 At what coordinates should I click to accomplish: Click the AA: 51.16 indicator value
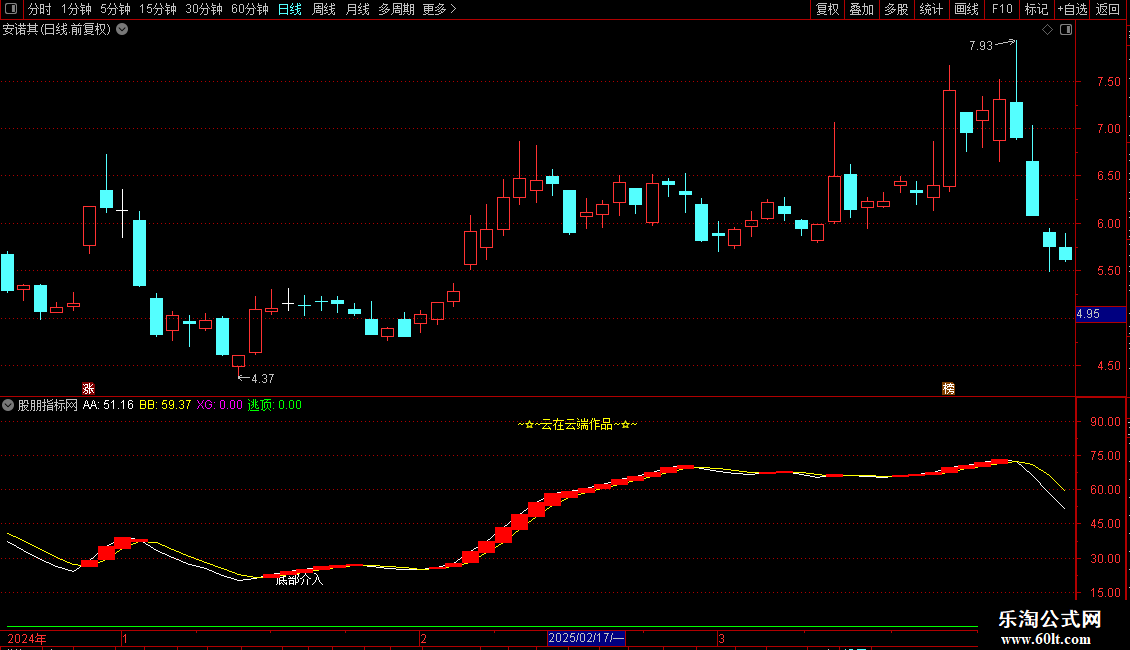tap(108, 405)
